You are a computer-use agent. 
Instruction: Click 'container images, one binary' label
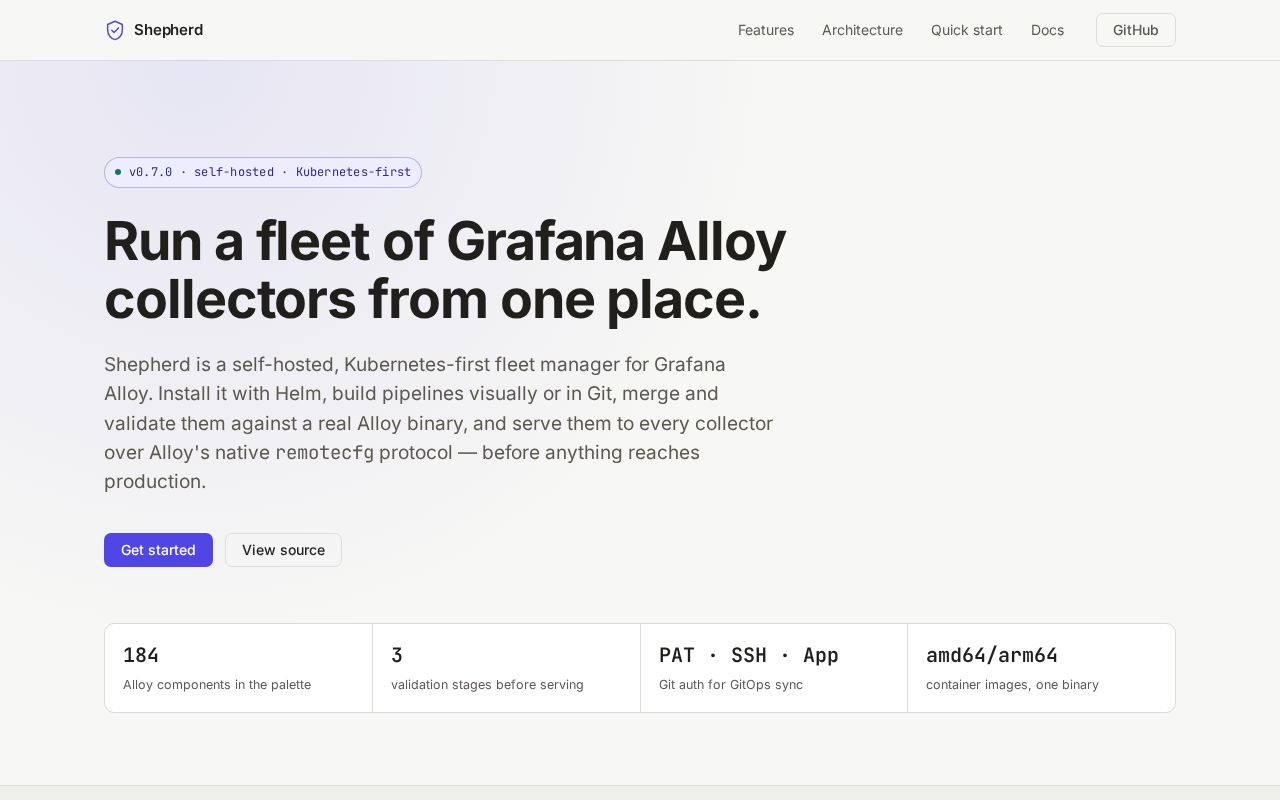[1012, 685]
